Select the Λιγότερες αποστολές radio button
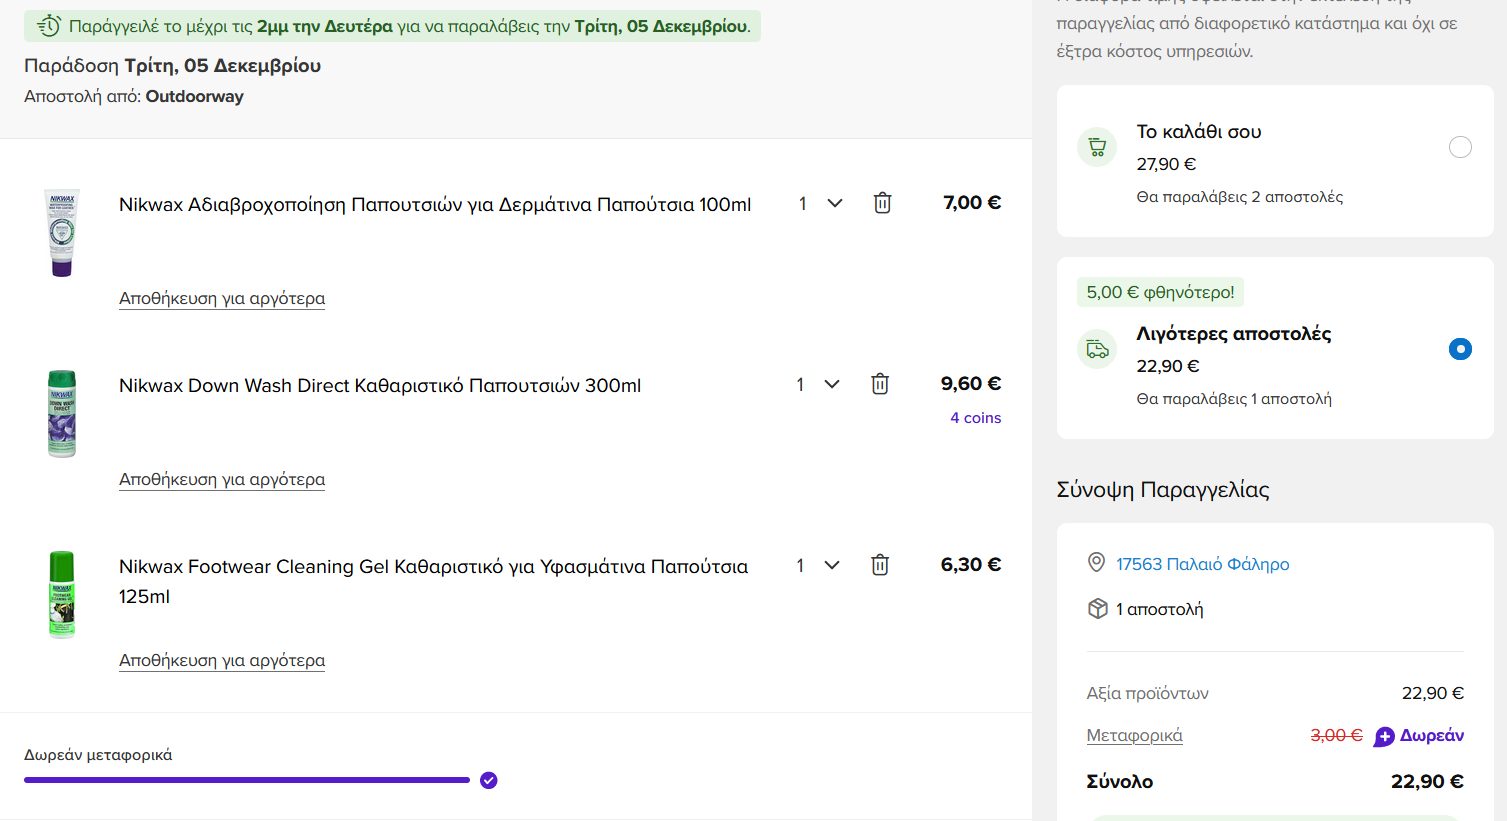This screenshot has width=1507, height=821. 1460,349
